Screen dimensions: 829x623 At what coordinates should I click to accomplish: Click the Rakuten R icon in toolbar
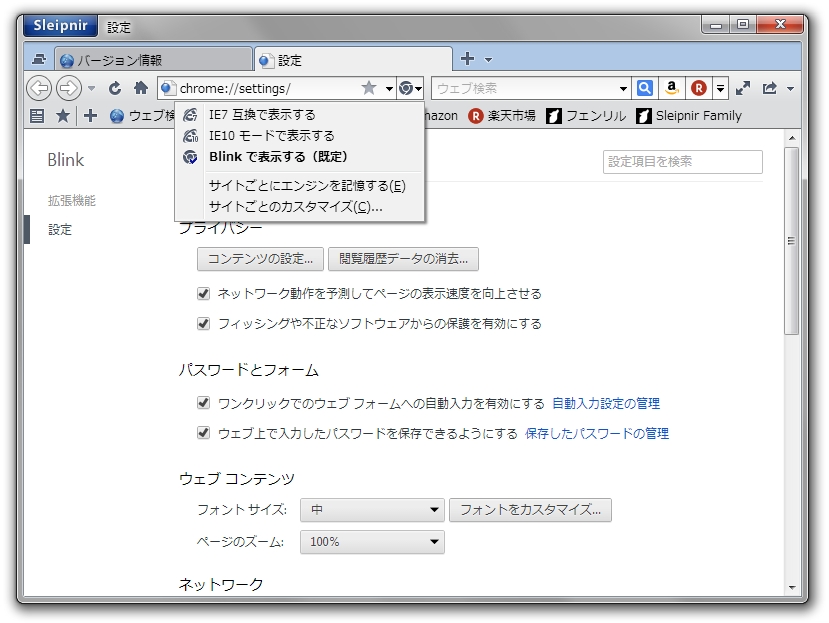tap(698, 88)
